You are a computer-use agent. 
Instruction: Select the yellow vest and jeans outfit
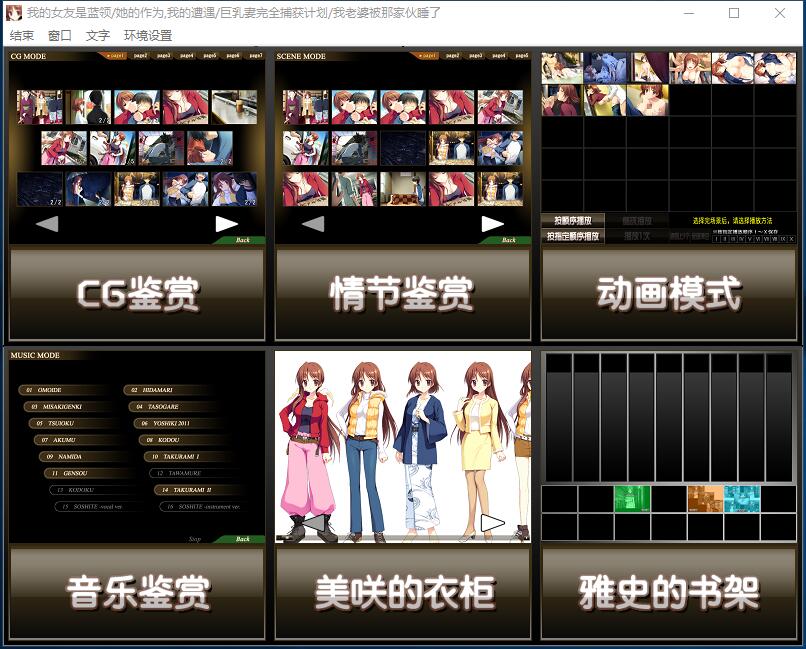click(366, 452)
